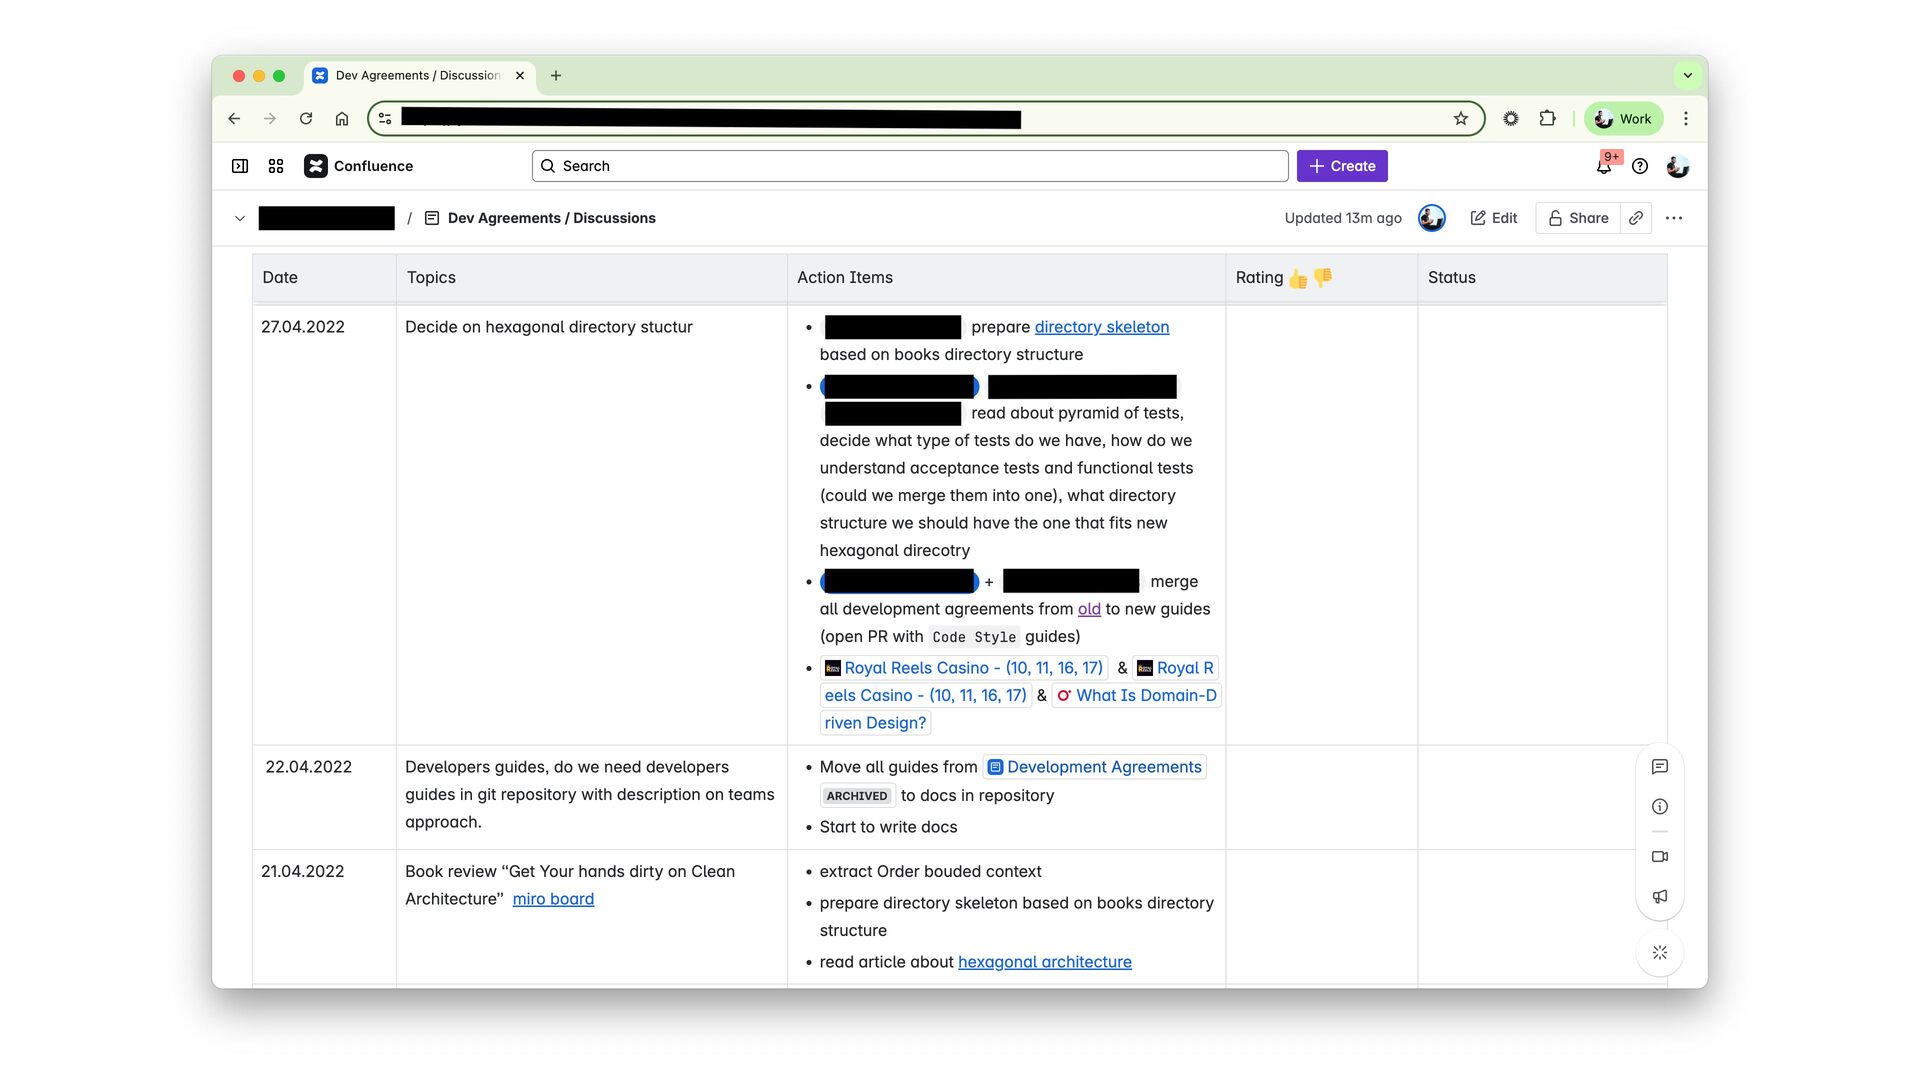The image size is (1920, 1080).
Task: Expand the tab search dropdown arrow
Action: tap(1688, 75)
